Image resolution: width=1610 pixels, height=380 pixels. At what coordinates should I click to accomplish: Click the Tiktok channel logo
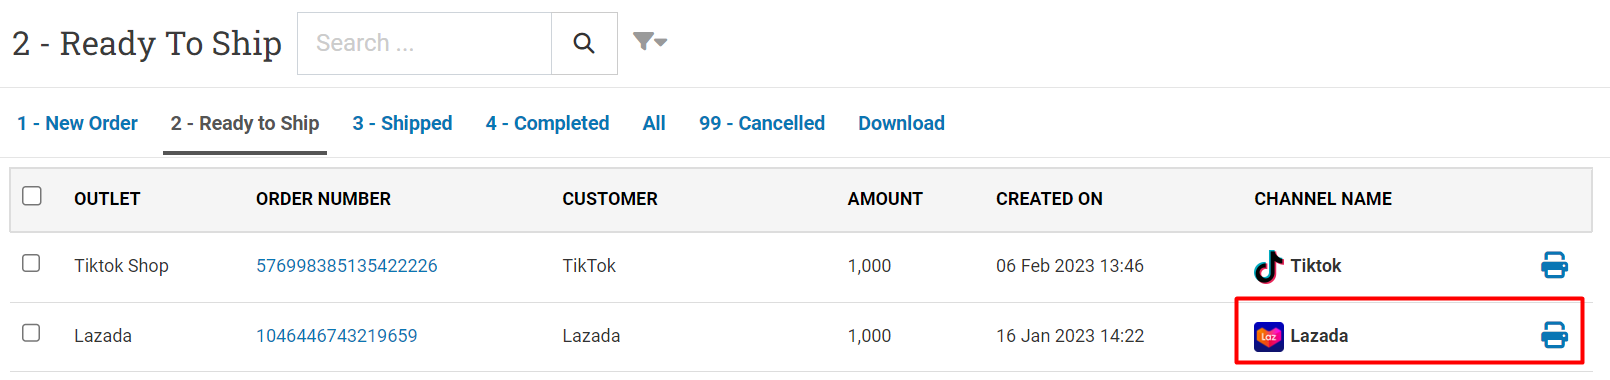point(1269,266)
